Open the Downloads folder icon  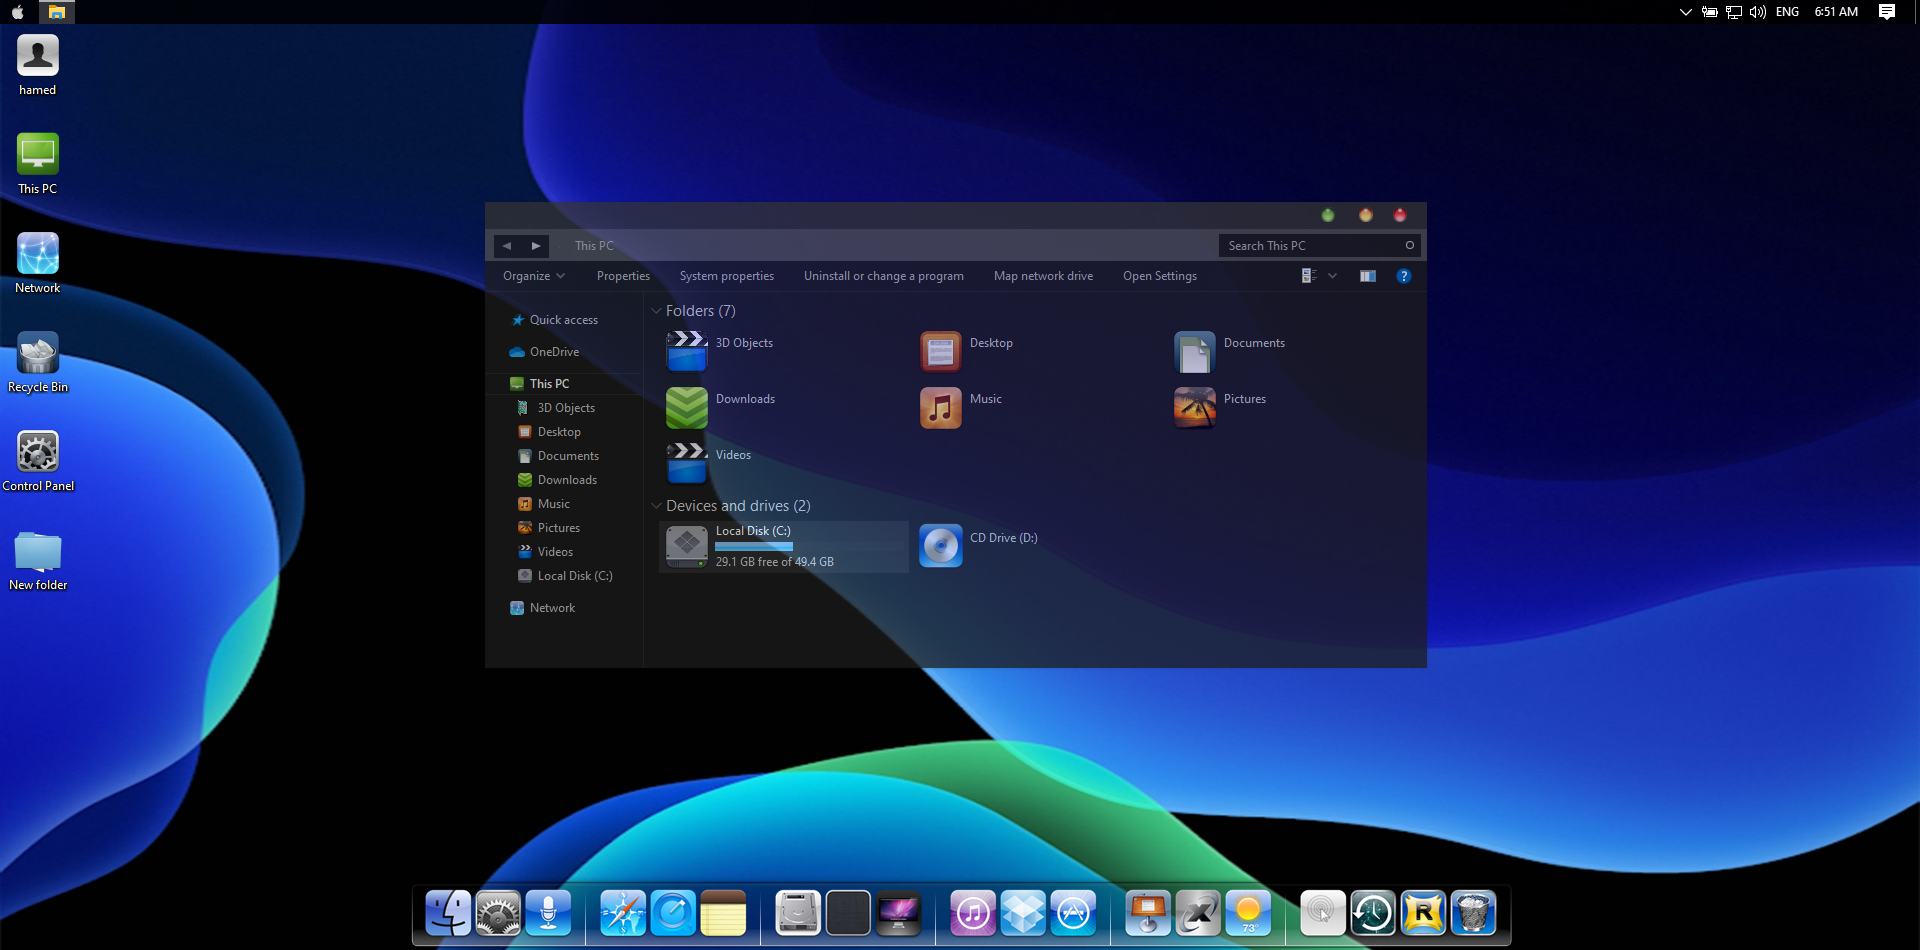coord(687,408)
